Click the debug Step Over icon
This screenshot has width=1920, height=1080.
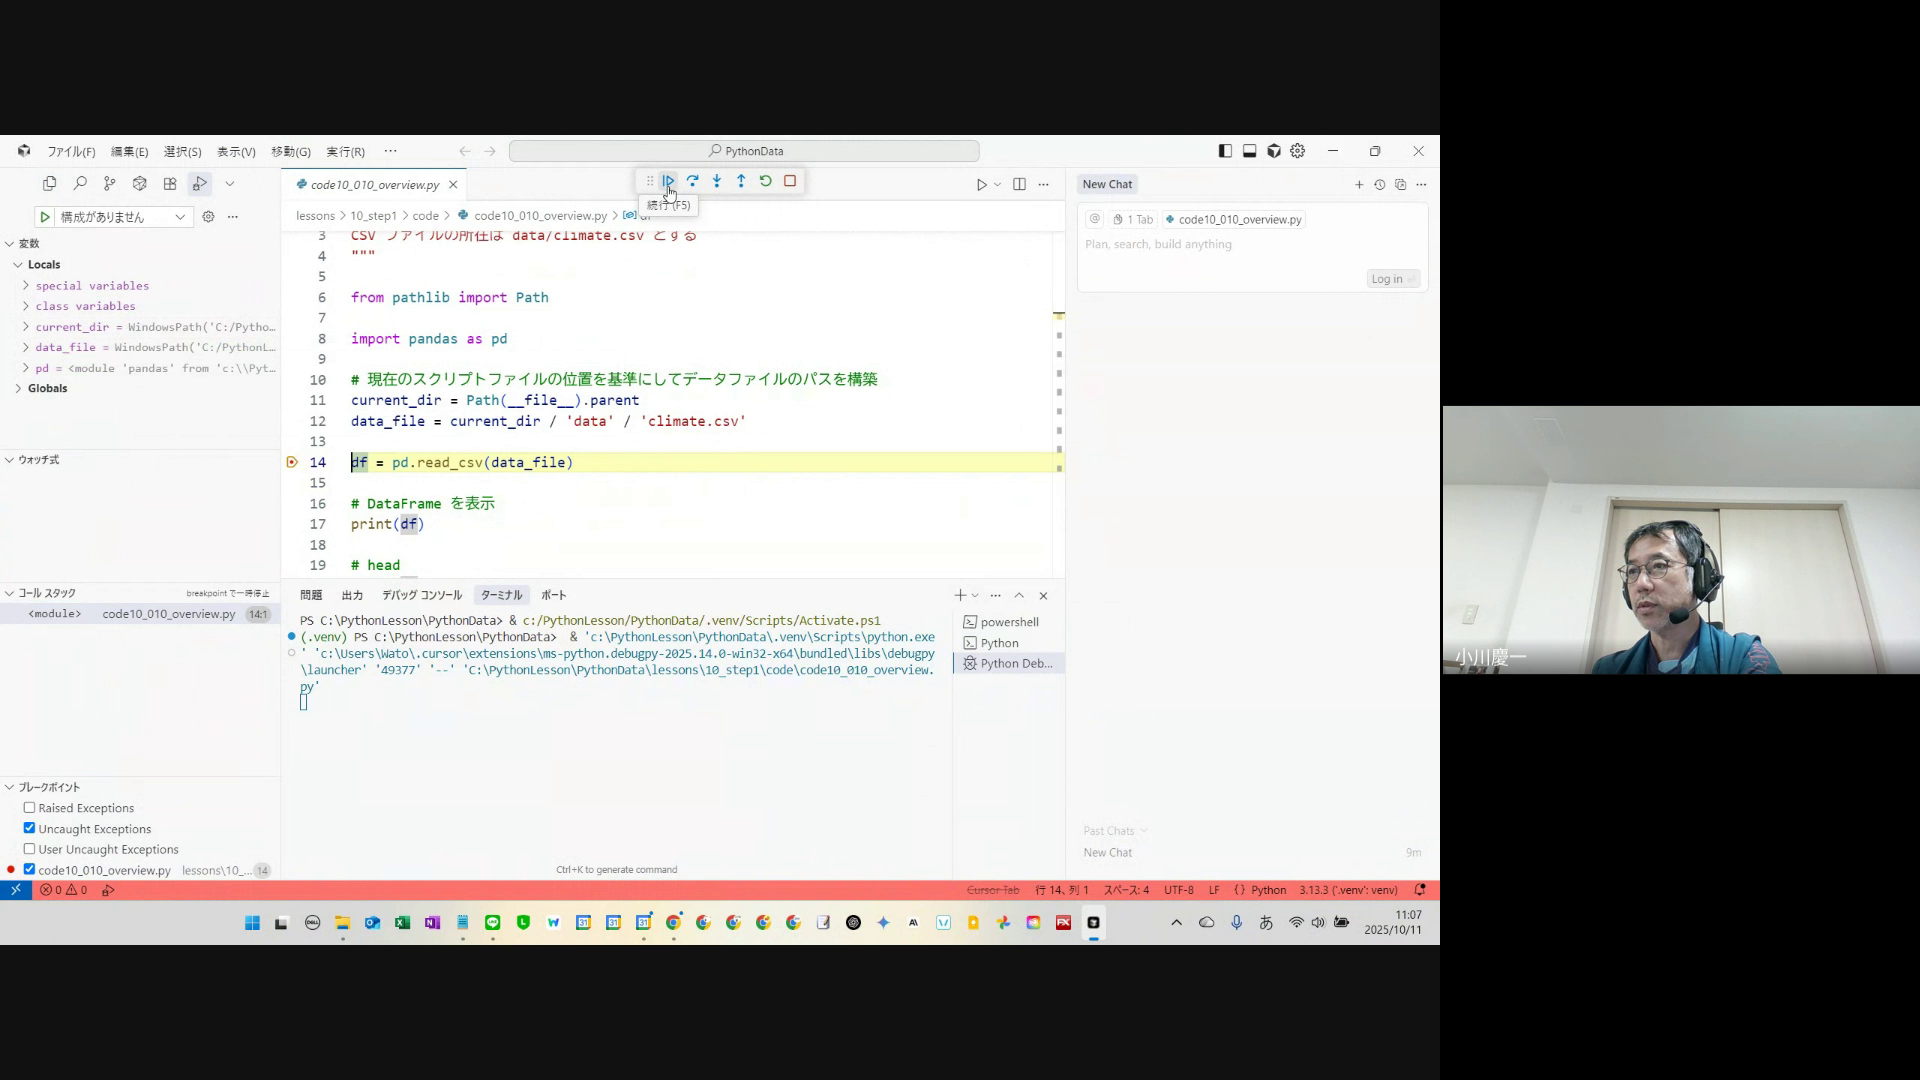coord(693,181)
